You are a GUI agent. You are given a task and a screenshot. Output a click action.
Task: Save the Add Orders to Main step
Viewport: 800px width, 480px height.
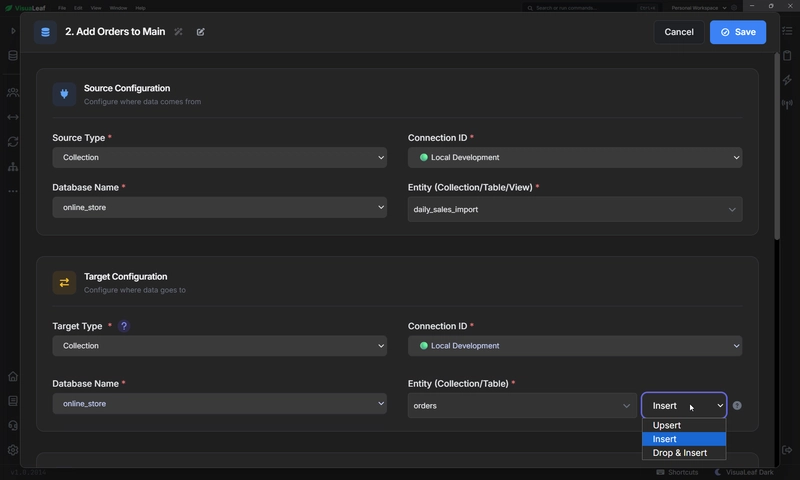(738, 32)
